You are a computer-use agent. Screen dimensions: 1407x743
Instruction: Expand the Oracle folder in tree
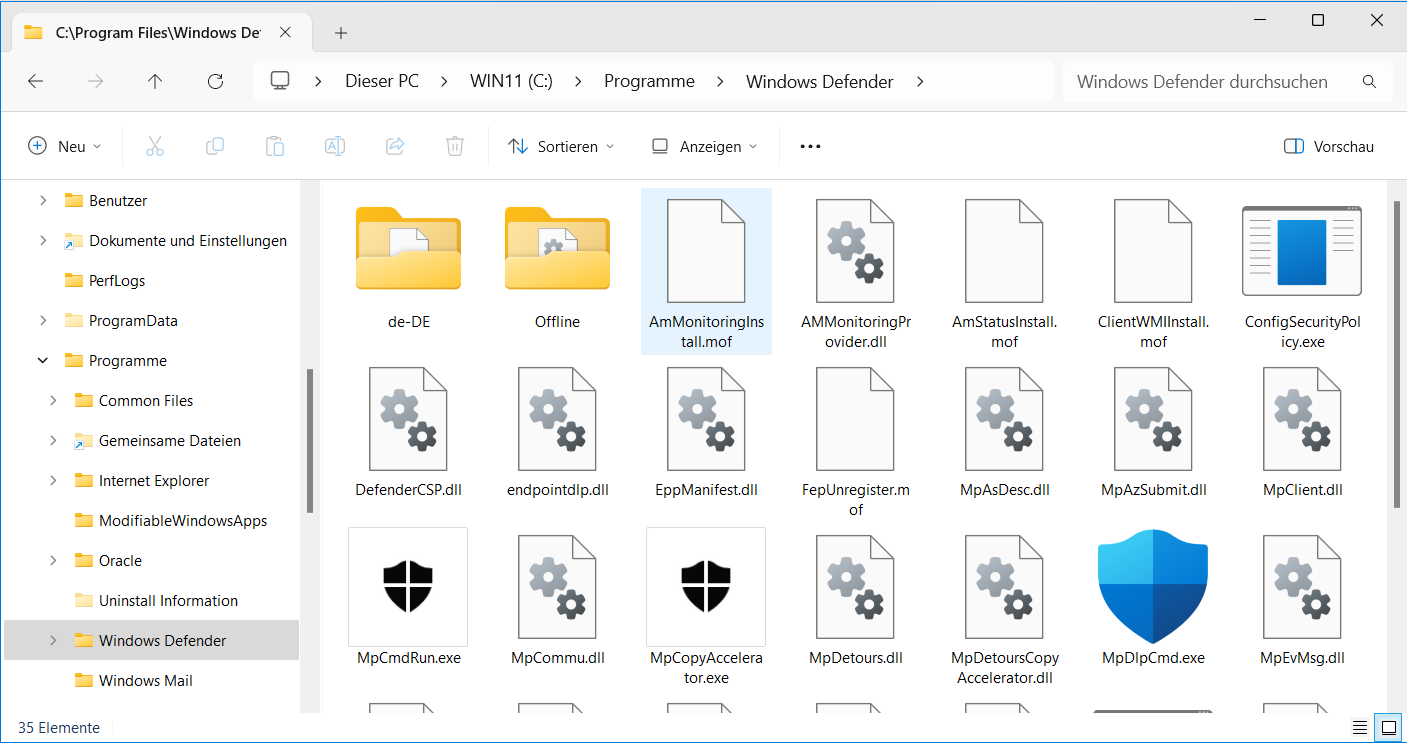coord(53,561)
